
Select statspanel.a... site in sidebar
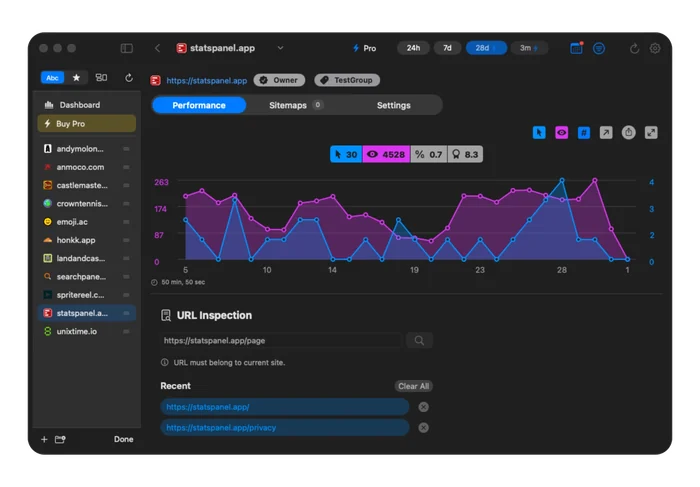point(87,313)
